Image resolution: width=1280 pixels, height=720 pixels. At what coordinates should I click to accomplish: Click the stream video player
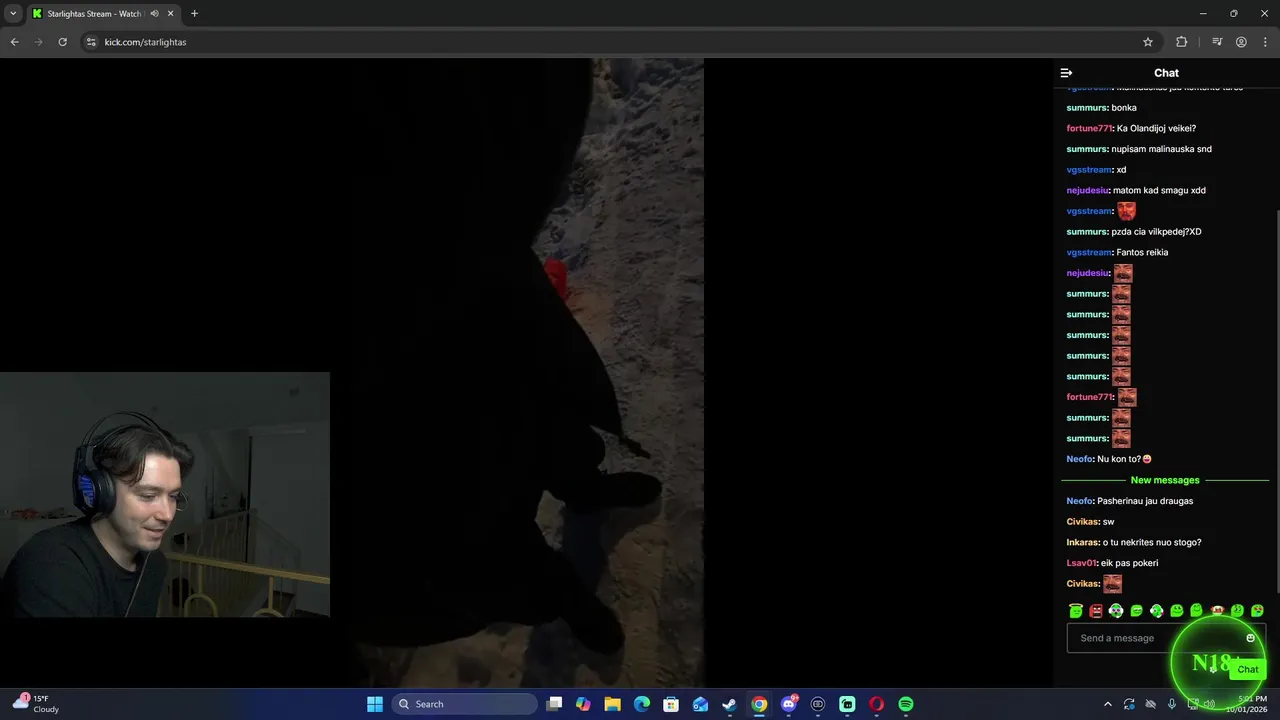click(x=527, y=373)
